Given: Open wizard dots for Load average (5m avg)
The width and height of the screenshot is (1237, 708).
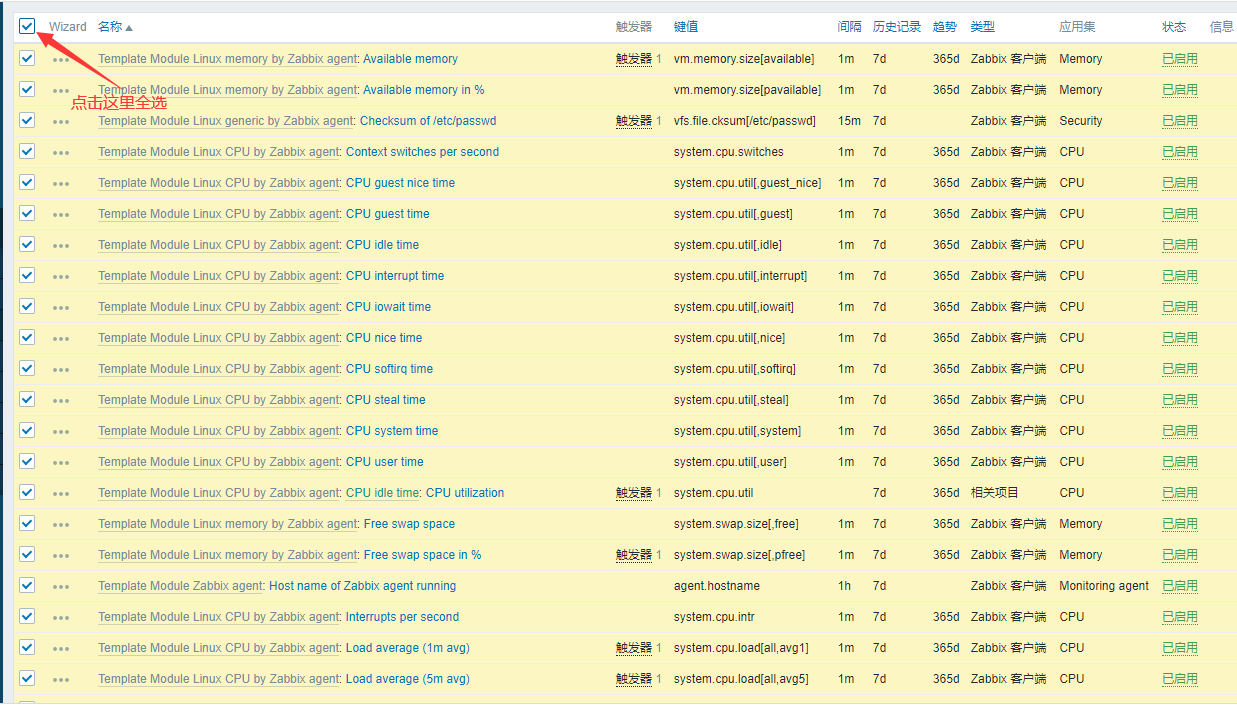Looking at the screenshot, I should click(x=61, y=679).
